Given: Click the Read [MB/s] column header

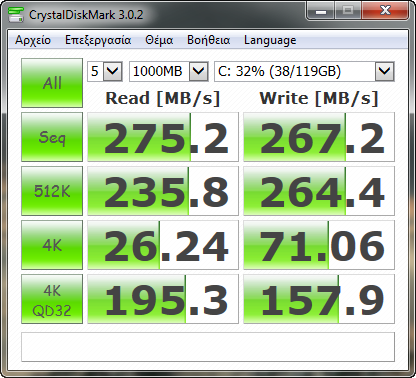Looking at the screenshot, I should pyautogui.click(x=163, y=98).
